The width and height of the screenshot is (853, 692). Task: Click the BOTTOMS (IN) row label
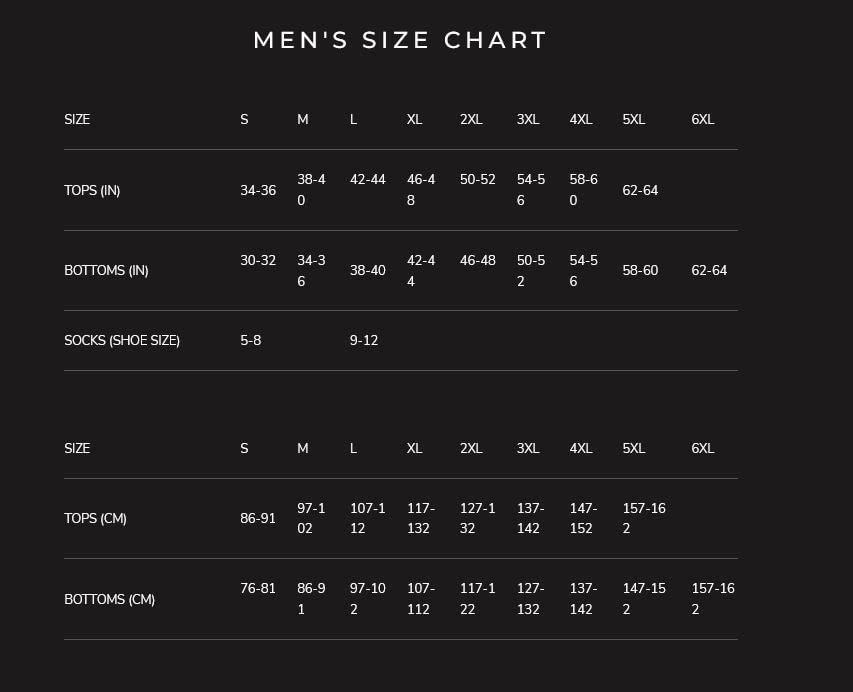click(106, 270)
